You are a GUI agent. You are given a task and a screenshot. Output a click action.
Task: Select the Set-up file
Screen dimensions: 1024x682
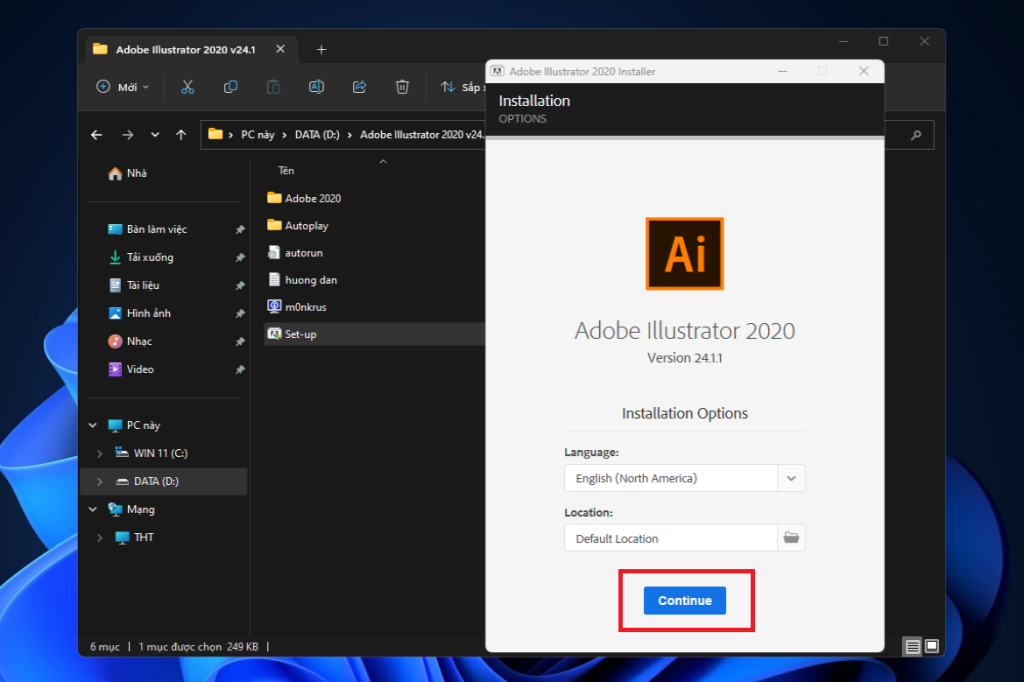(x=374, y=334)
